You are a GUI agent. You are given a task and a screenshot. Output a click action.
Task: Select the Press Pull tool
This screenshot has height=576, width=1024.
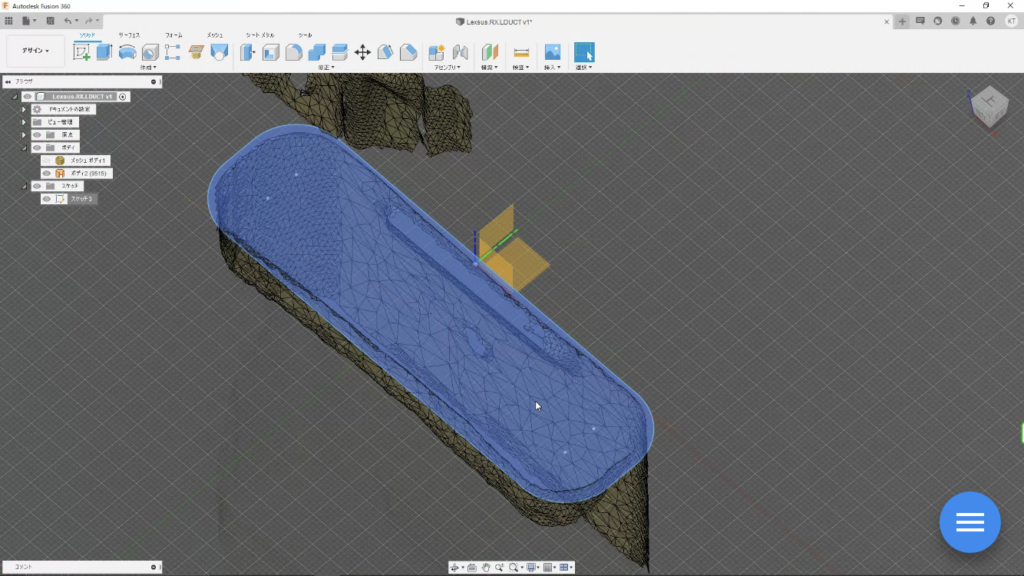pos(248,52)
